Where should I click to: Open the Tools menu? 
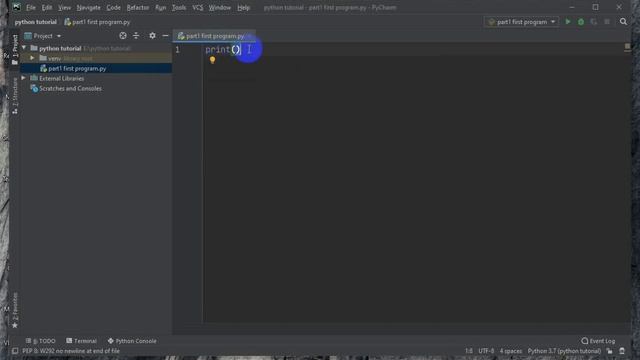178,7
